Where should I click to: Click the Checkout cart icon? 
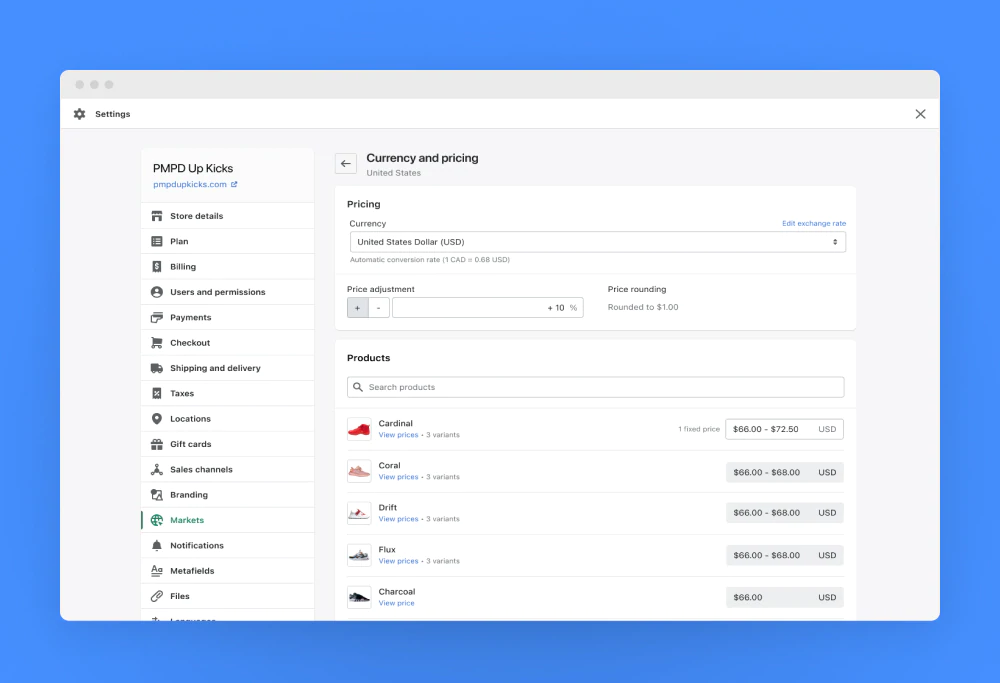[157, 343]
